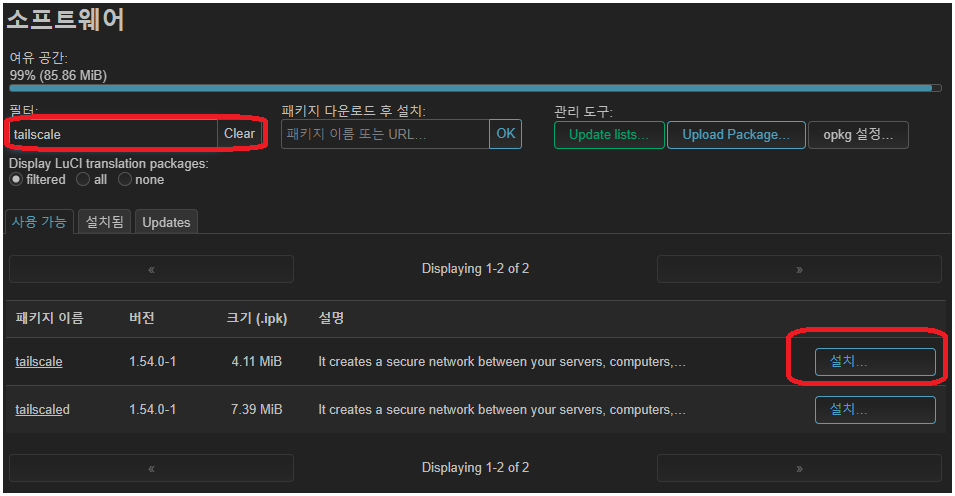955x496 pixels.
Task: Go to next page using bottom » button
Action: [x=799, y=468]
